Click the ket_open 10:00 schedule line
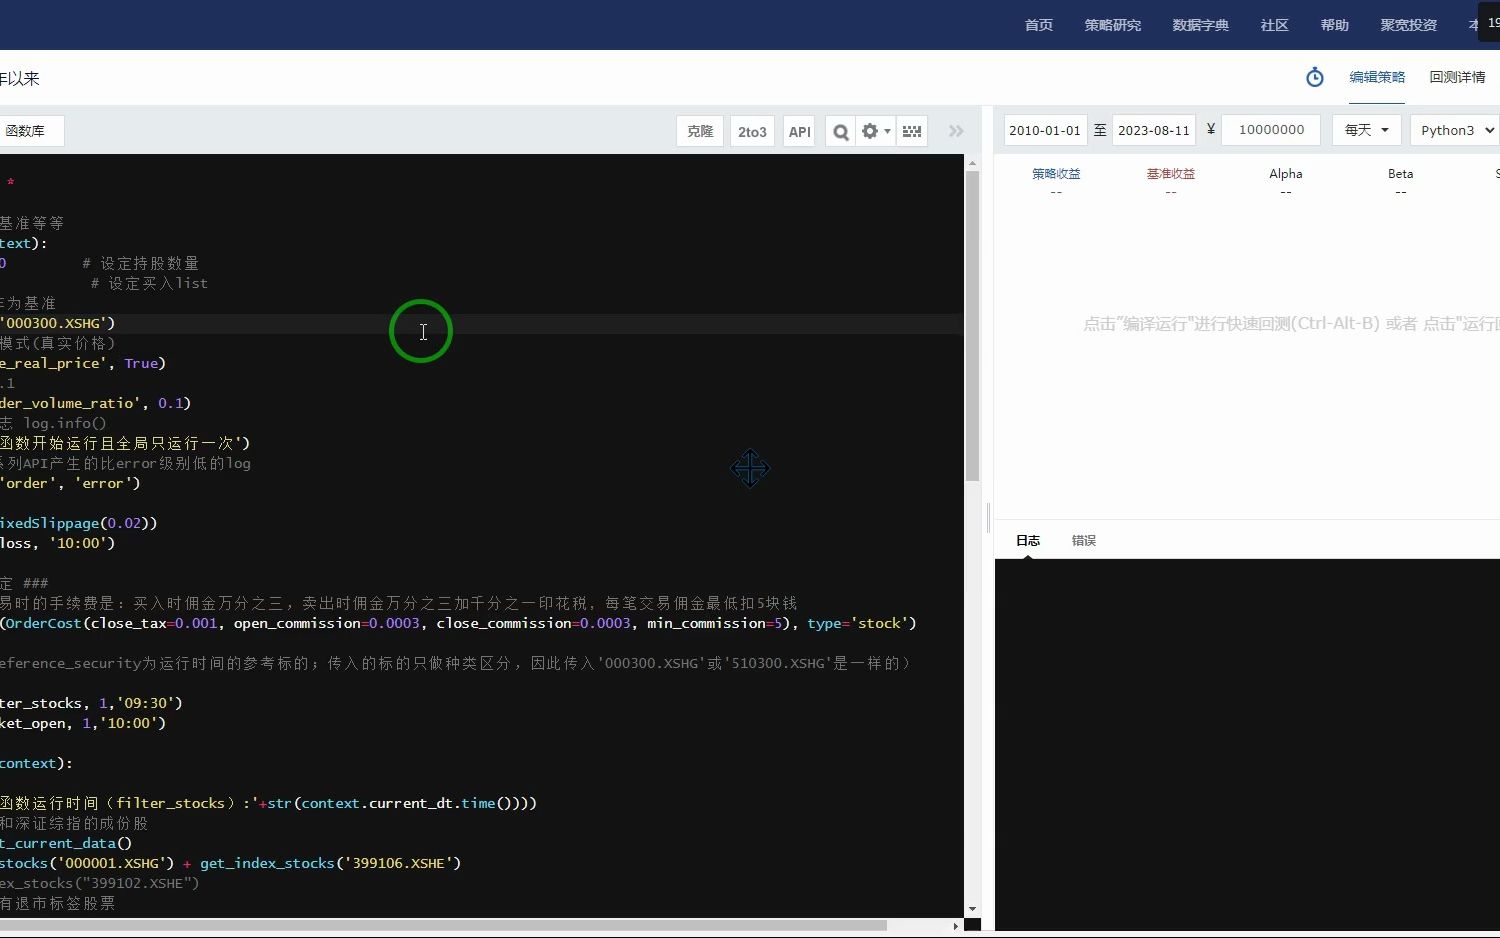This screenshot has height=938, width=1500. pos(83,723)
